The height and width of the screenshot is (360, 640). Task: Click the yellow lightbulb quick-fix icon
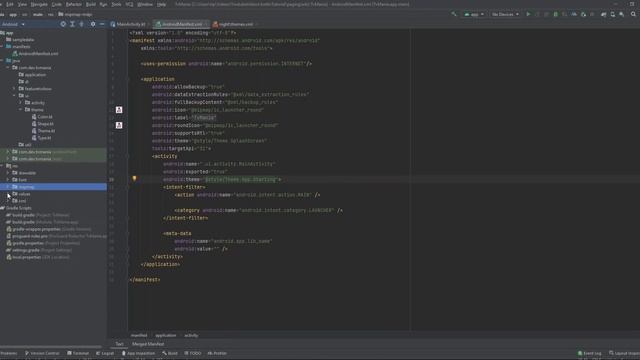tap(134, 179)
